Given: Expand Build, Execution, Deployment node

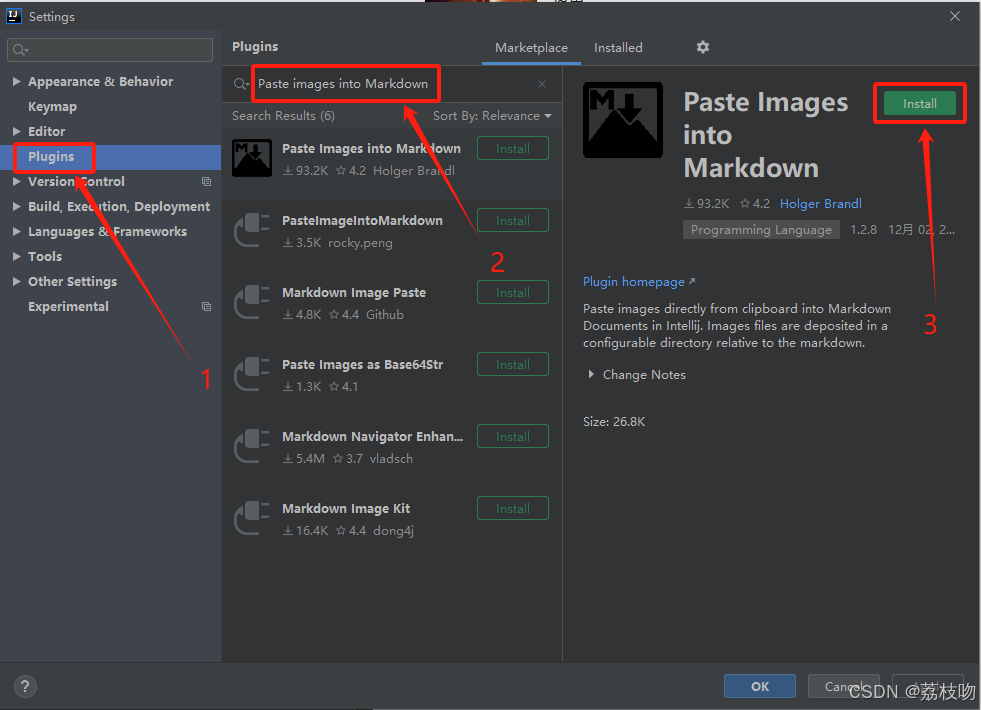Looking at the screenshot, I should 17,206.
